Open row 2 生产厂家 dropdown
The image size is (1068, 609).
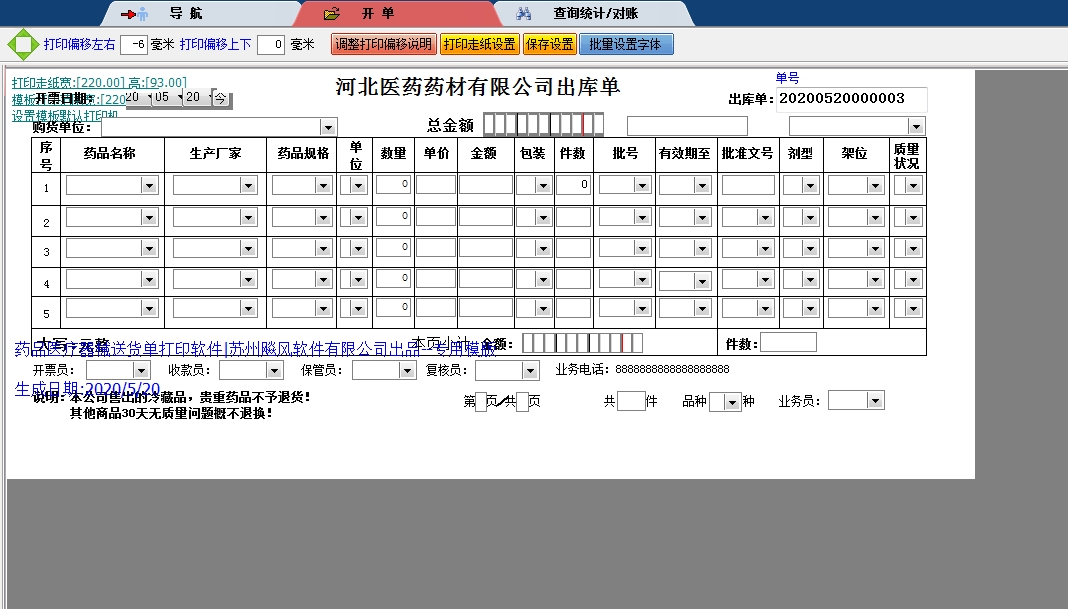(248, 218)
